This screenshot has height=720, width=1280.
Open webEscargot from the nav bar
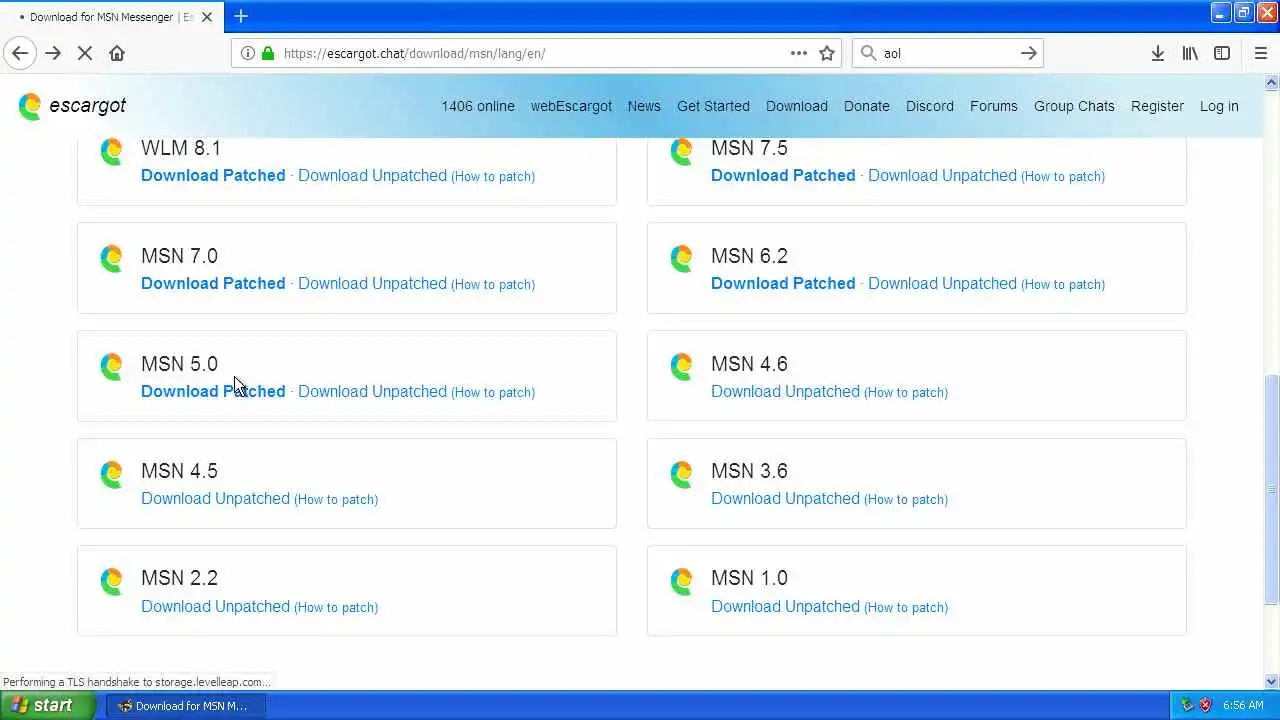pyautogui.click(x=571, y=106)
